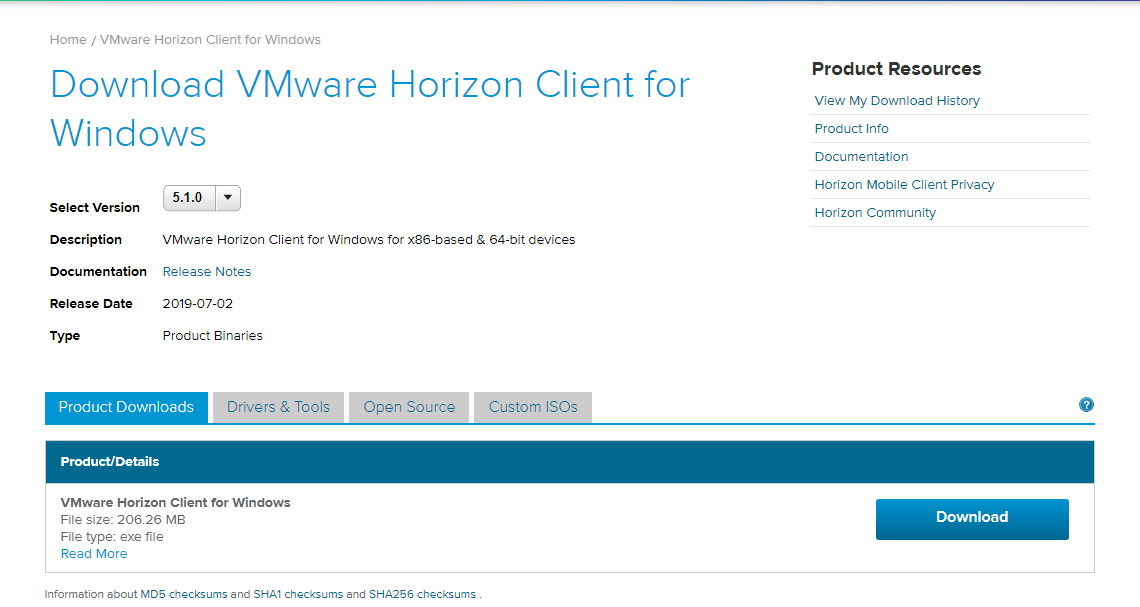This screenshot has width=1140, height=607.
Task: Click the 'File size: 206.26 MB' text
Action: click(x=123, y=520)
